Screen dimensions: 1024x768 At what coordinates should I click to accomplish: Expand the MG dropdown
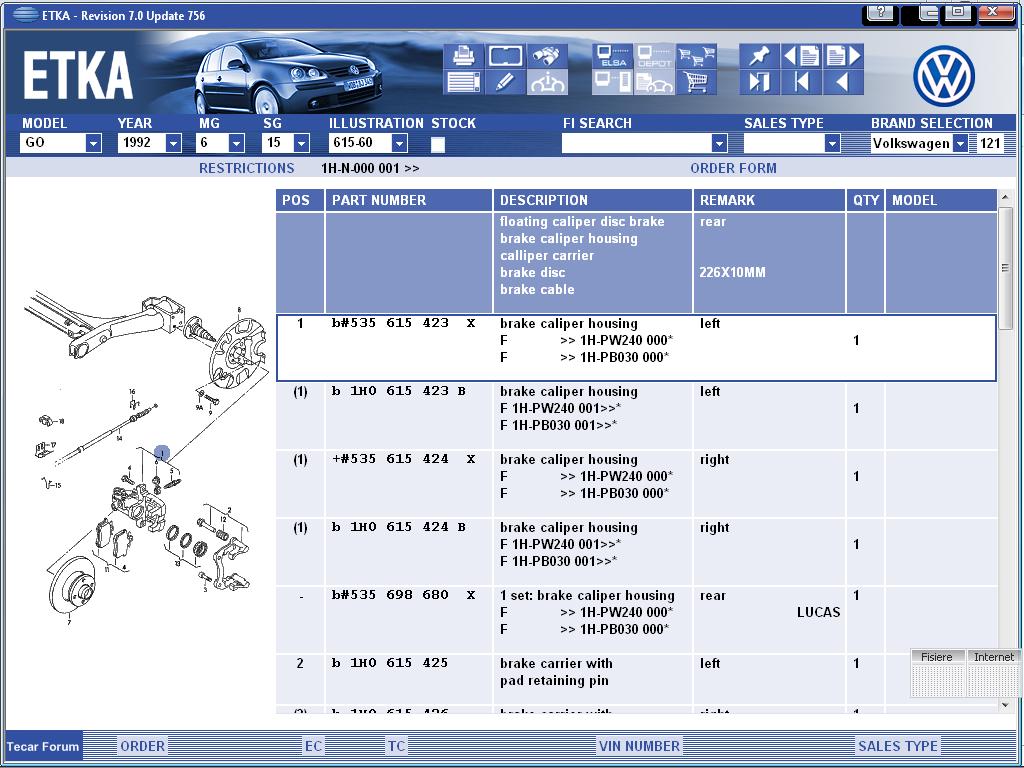click(x=237, y=143)
